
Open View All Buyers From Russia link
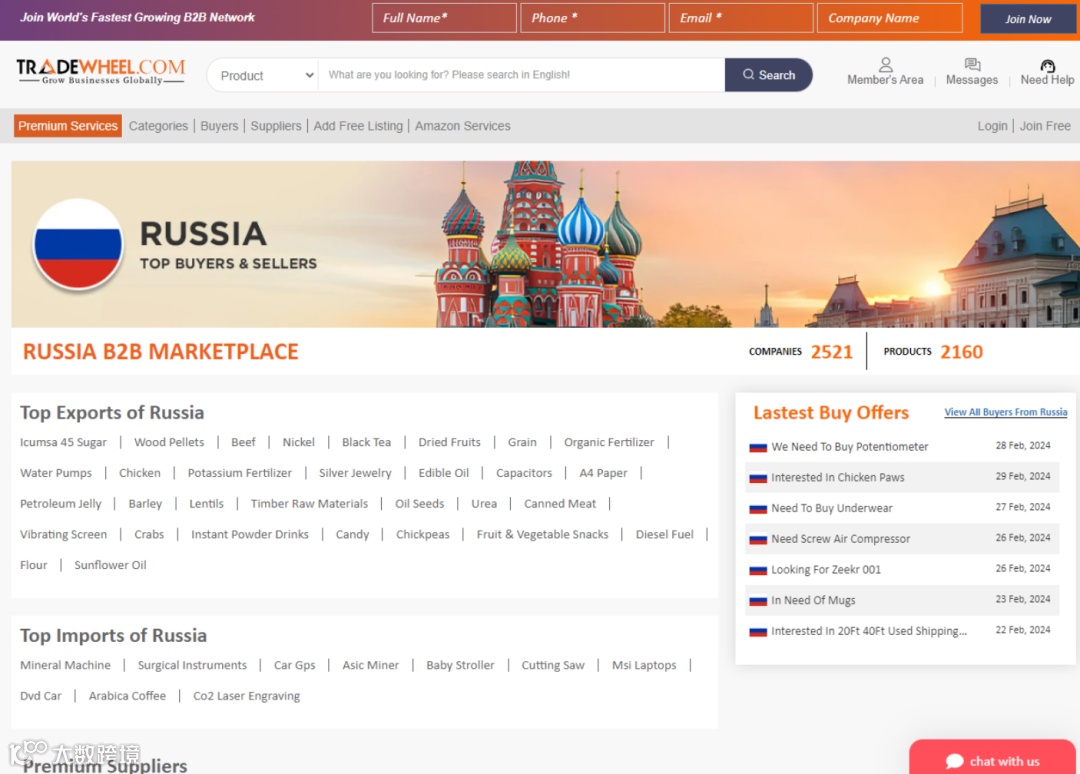tap(1006, 412)
